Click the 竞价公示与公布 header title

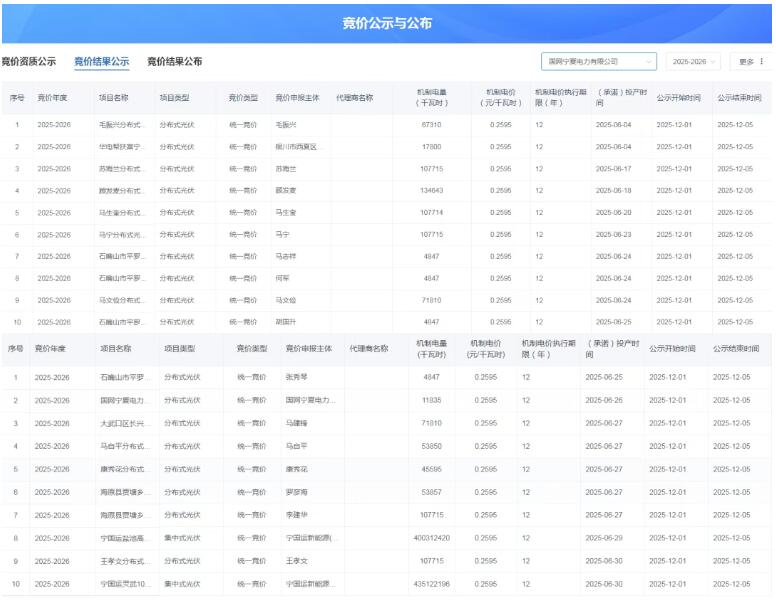tap(387, 24)
